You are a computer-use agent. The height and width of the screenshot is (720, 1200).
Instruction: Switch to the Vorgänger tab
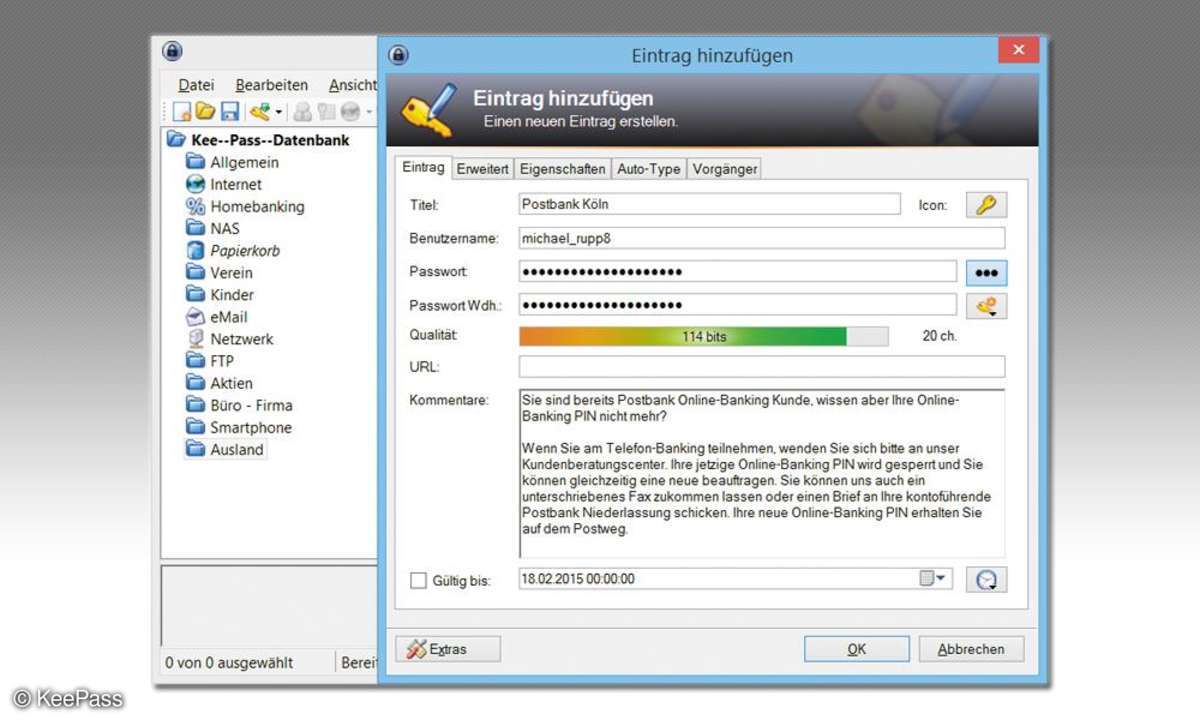(x=724, y=169)
